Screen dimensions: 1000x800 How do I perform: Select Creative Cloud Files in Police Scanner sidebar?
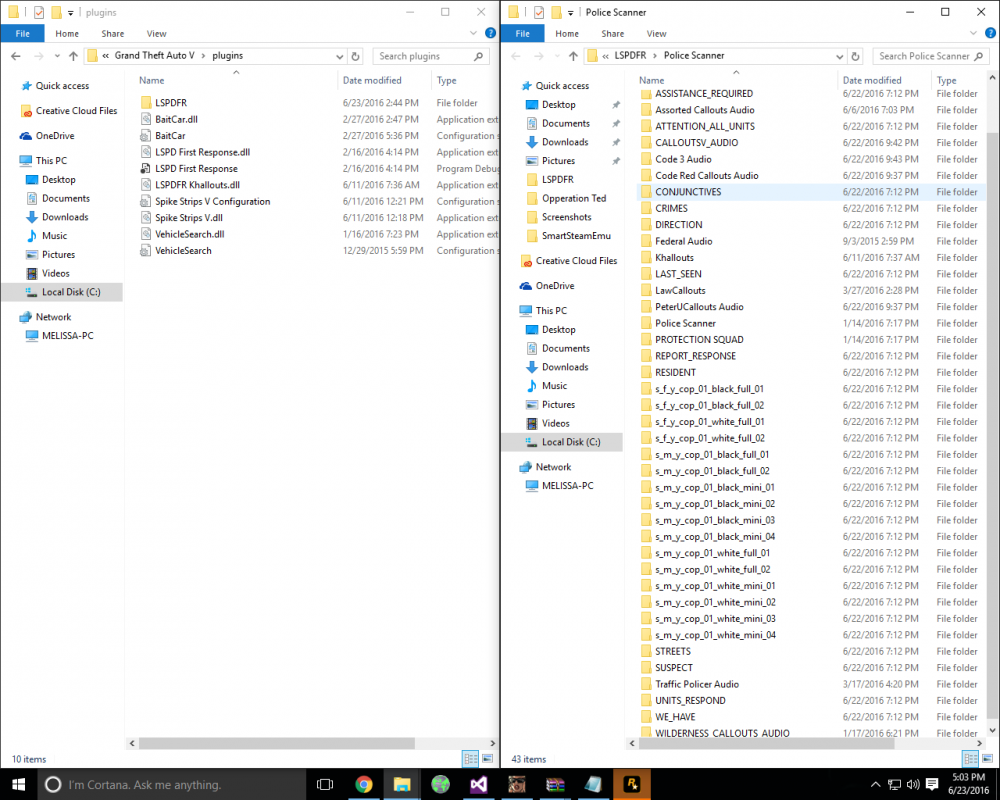[x=577, y=261]
